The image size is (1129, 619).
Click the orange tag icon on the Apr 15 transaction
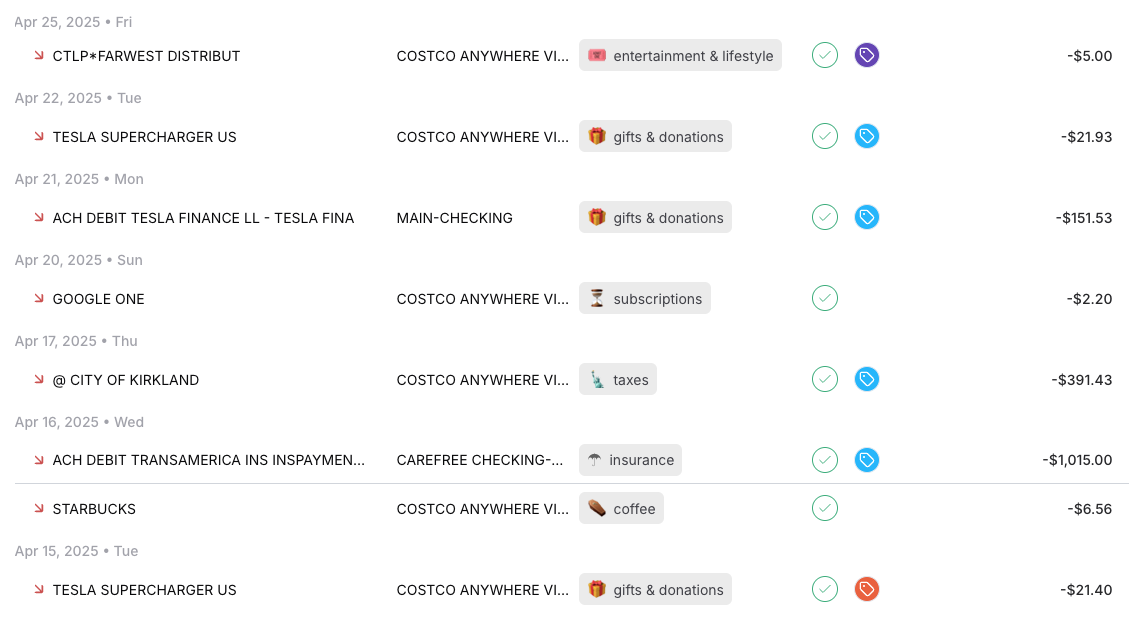click(x=866, y=589)
